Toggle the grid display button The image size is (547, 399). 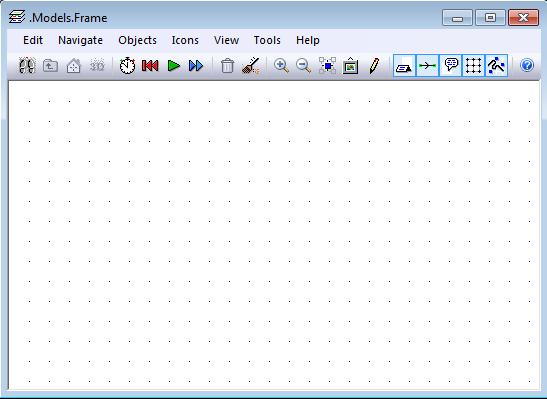(x=473, y=66)
